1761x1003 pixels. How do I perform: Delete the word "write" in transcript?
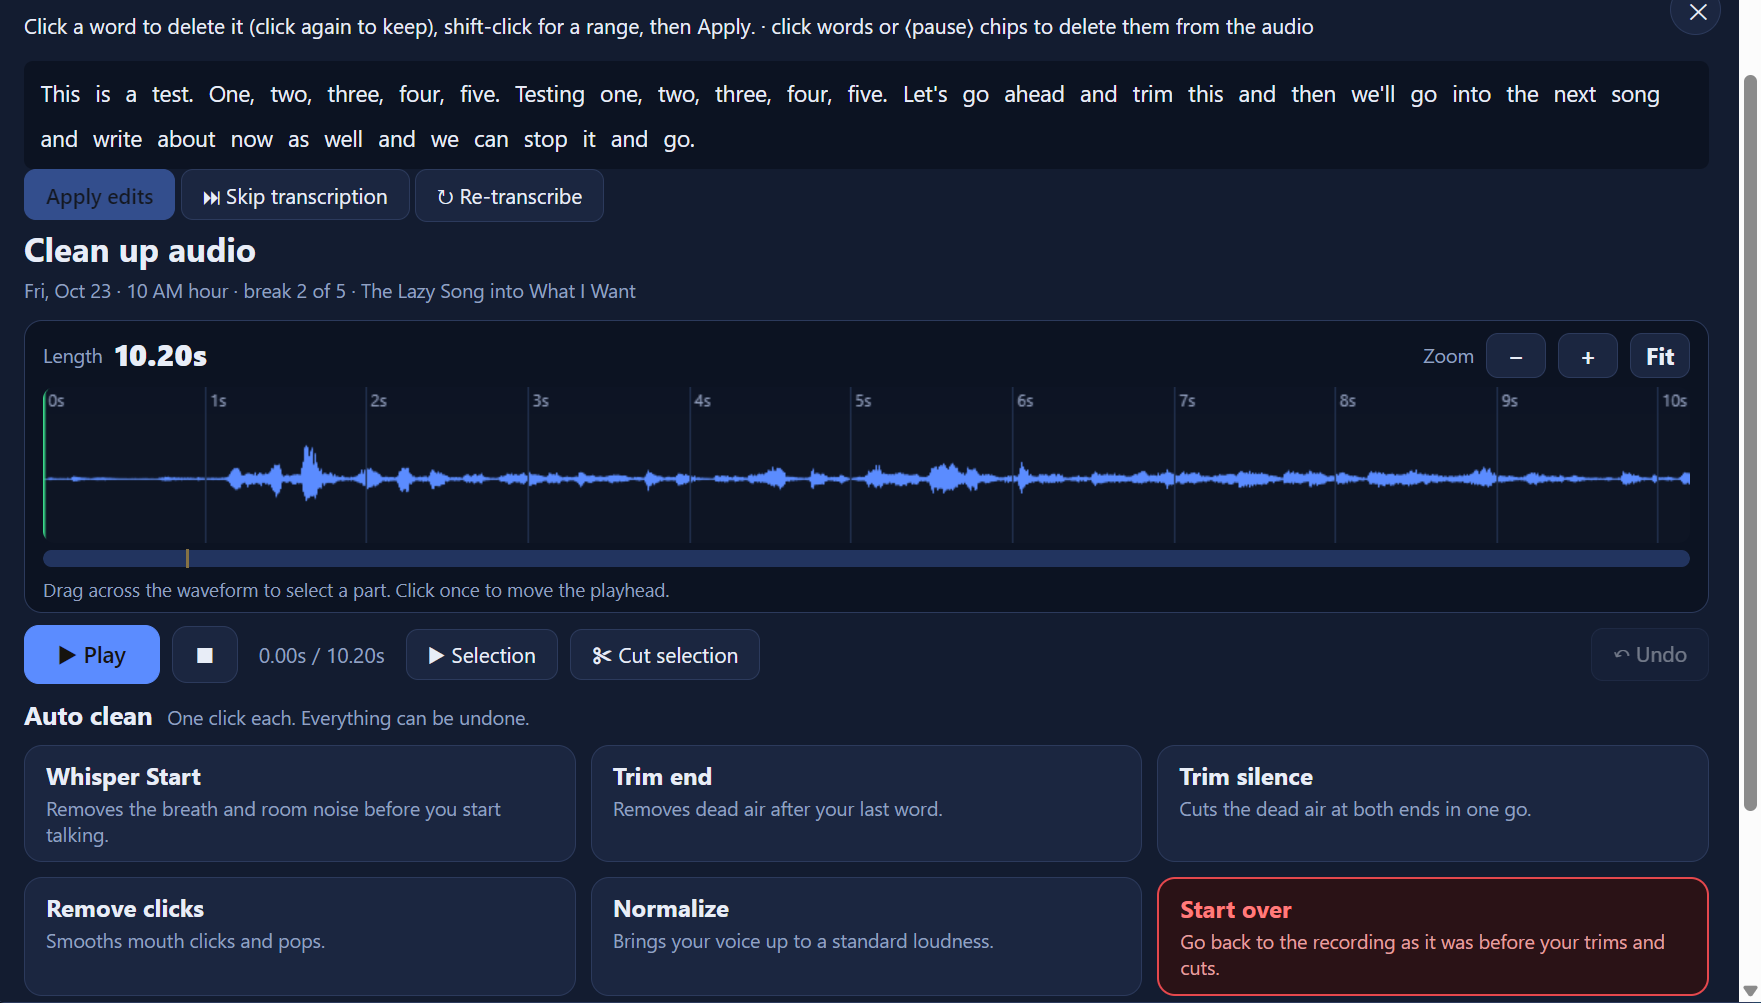(117, 139)
